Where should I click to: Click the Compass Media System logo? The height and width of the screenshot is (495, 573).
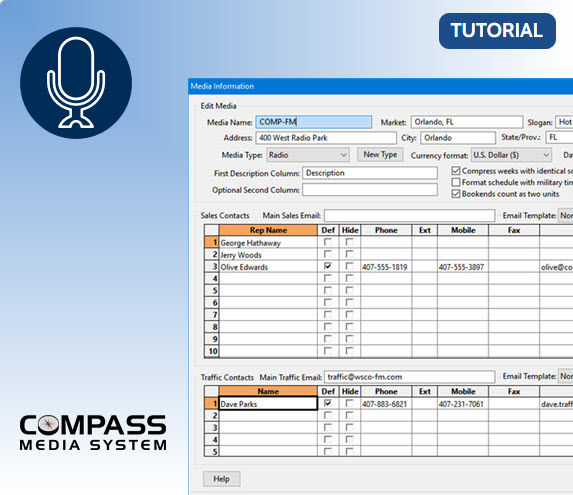[93, 433]
